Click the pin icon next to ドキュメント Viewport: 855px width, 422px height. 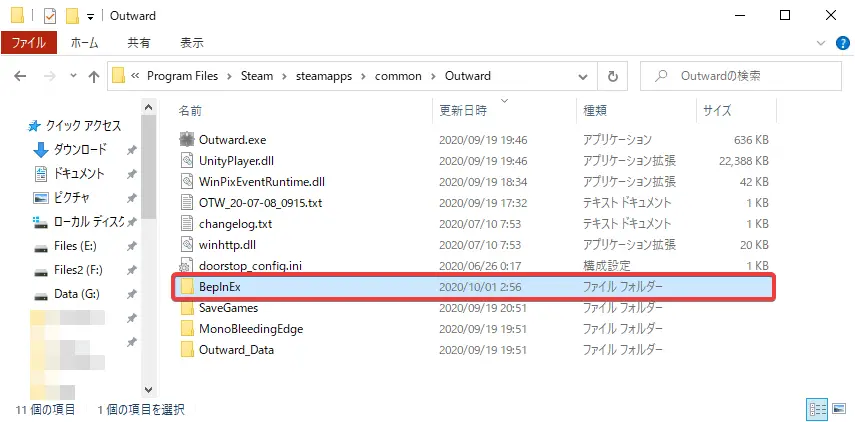(131, 174)
